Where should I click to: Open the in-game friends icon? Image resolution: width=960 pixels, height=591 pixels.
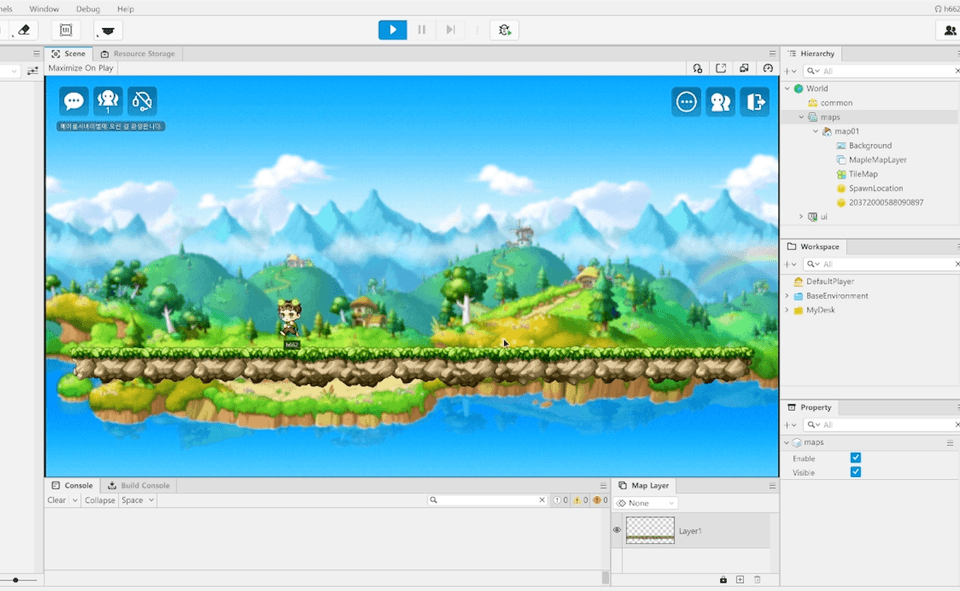[x=721, y=102]
